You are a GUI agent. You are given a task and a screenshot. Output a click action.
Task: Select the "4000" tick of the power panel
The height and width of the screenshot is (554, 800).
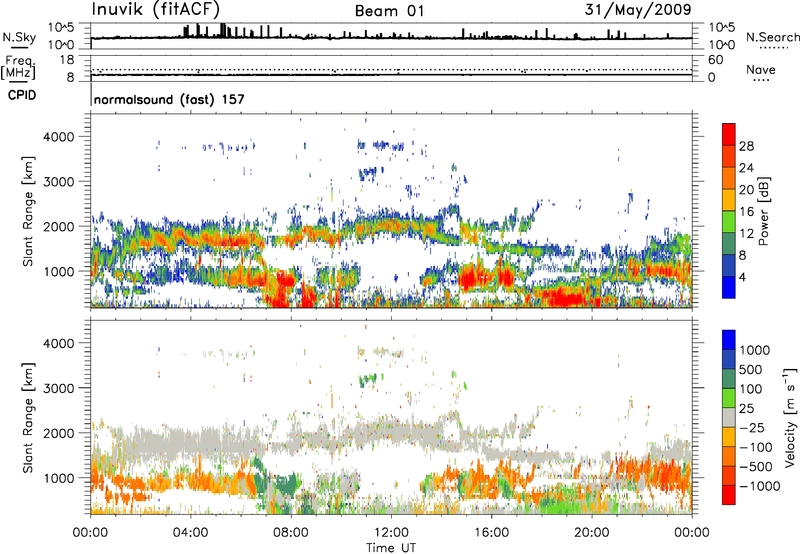tap(58, 137)
